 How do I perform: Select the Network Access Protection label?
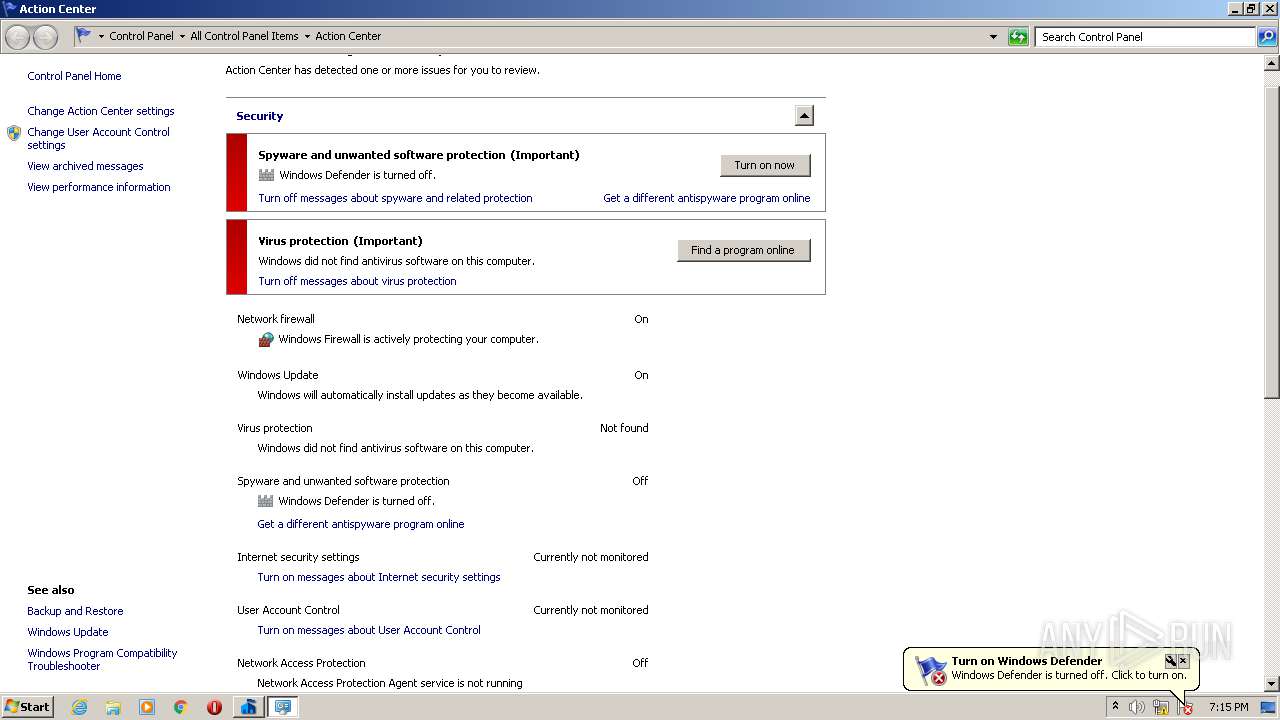[x=301, y=663]
